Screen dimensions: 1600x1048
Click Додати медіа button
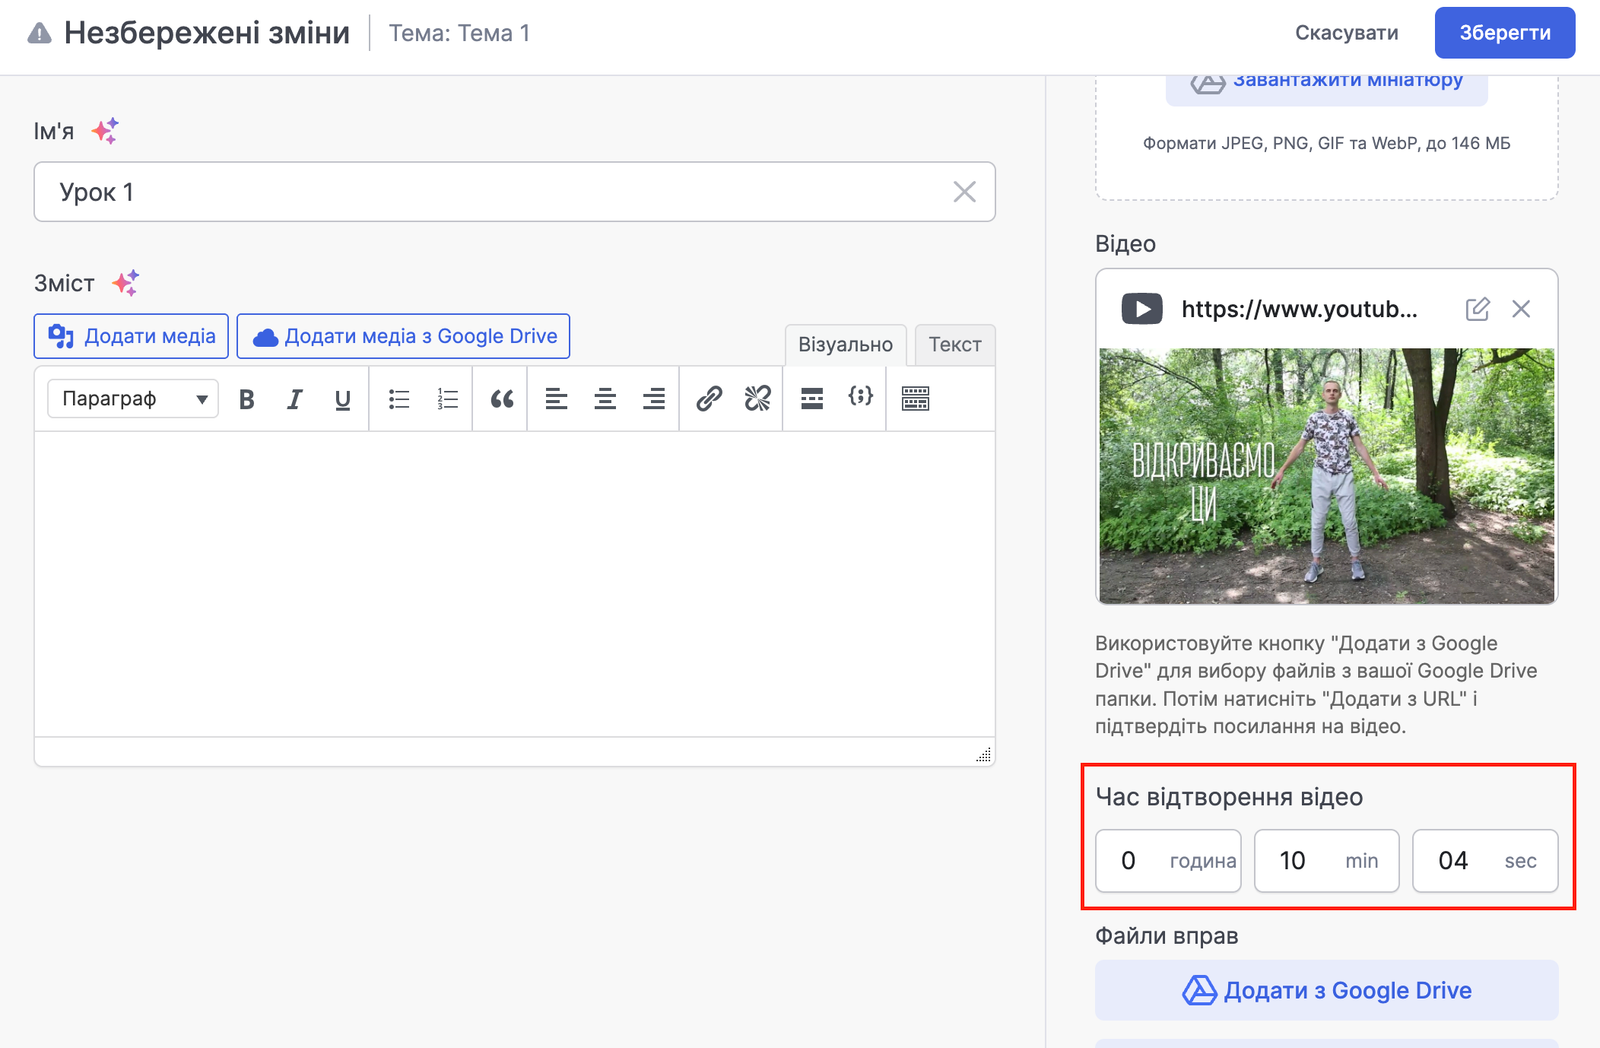(x=131, y=336)
